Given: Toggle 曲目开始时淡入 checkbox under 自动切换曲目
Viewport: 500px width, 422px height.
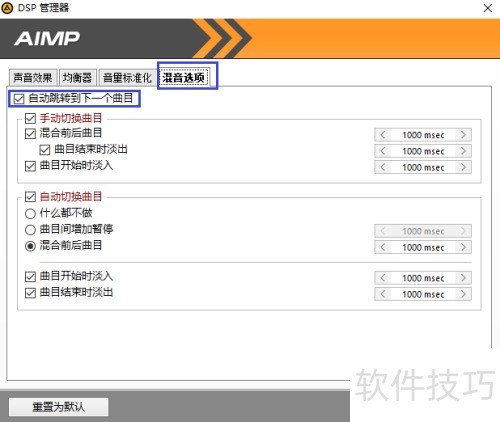Looking at the screenshot, I should [30, 277].
